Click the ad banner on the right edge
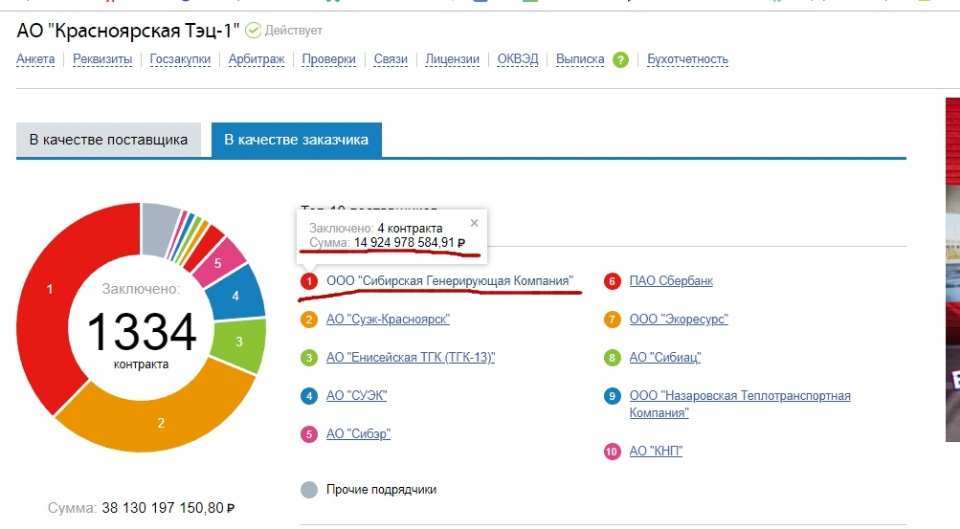The height and width of the screenshot is (529, 960). point(953,269)
